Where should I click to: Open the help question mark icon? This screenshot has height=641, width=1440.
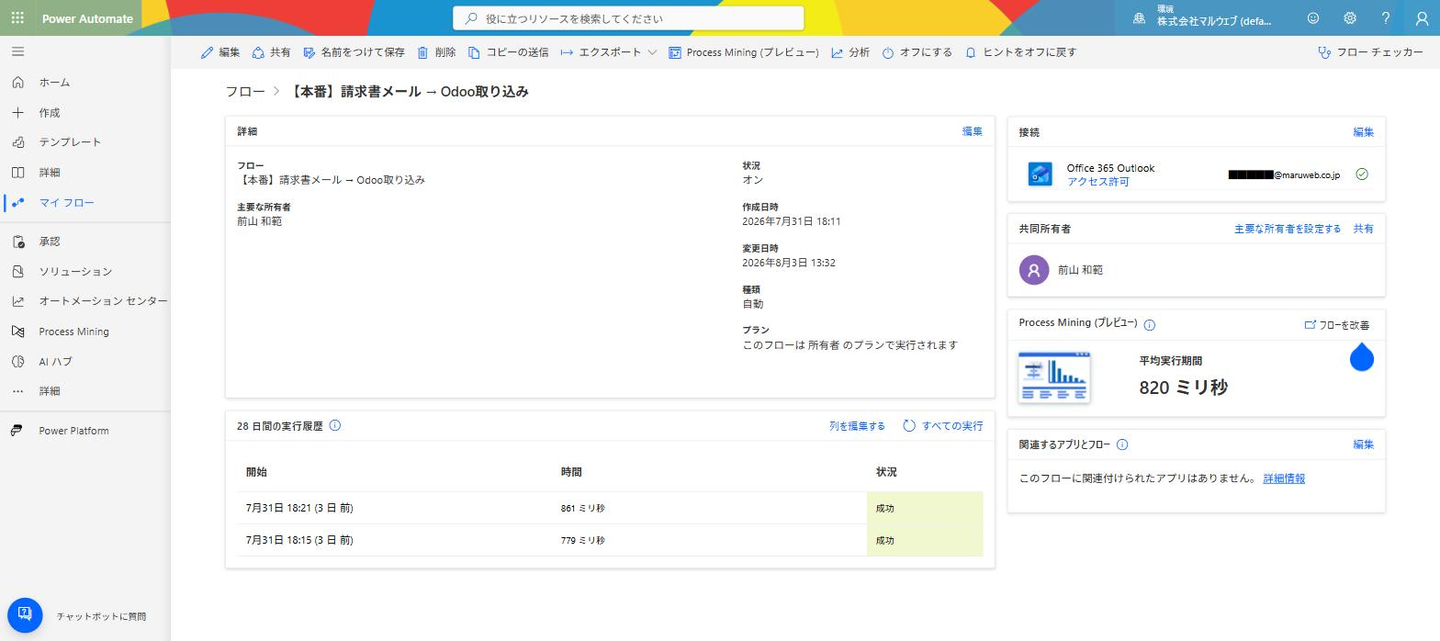click(1386, 18)
